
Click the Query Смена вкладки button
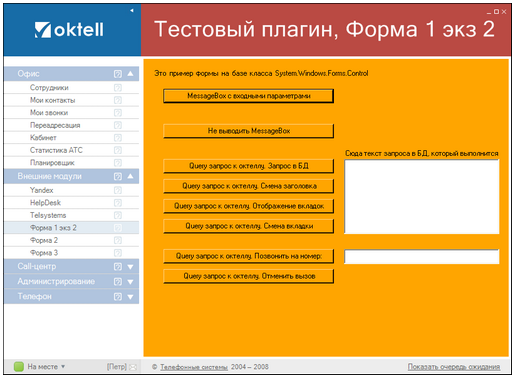coord(248,226)
